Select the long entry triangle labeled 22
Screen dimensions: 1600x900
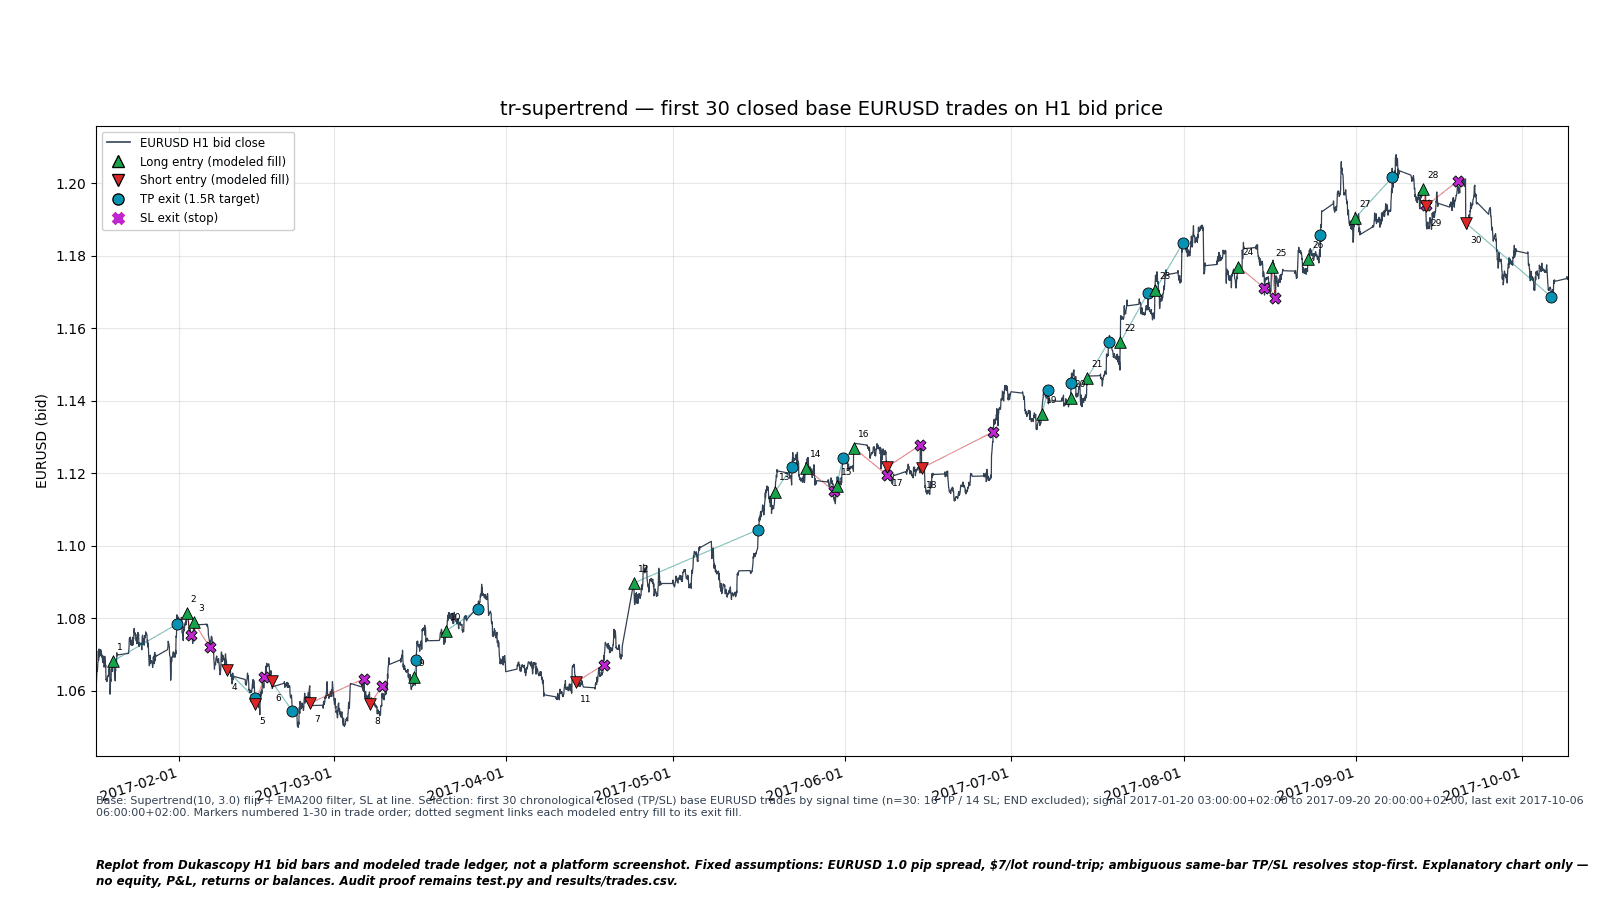pyautogui.click(x=1120, y=342)
